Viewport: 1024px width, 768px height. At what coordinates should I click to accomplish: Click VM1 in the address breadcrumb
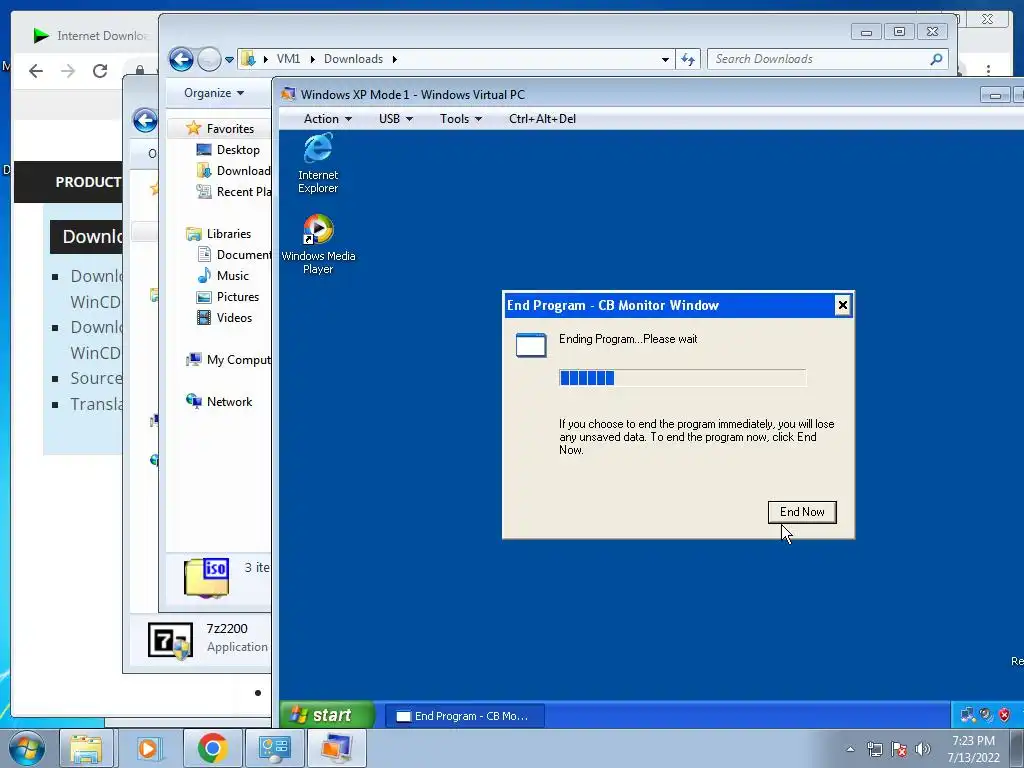tap(288, 59)
